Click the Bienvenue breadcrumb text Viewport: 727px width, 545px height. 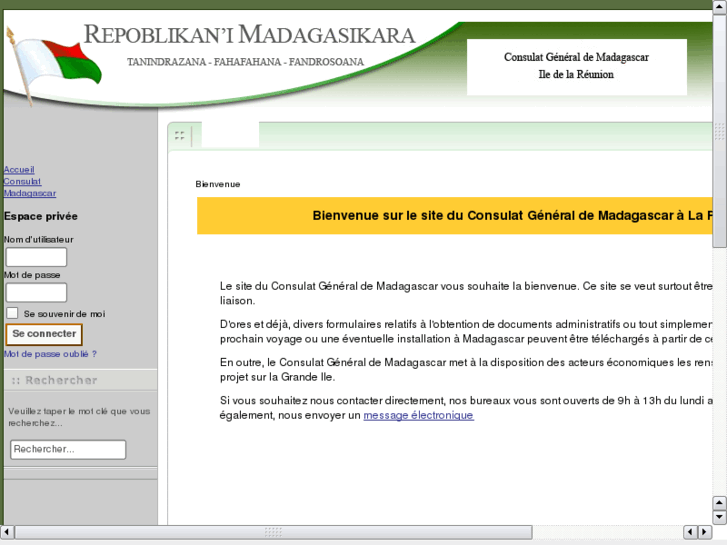[x=218, y=184]
